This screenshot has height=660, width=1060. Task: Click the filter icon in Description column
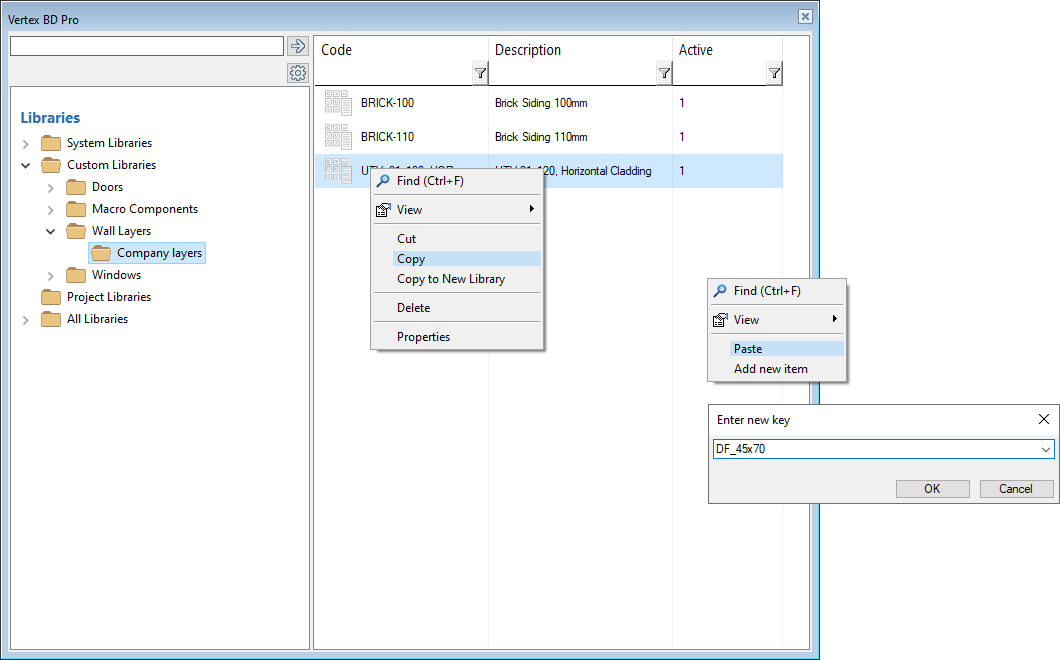point(664,73)
